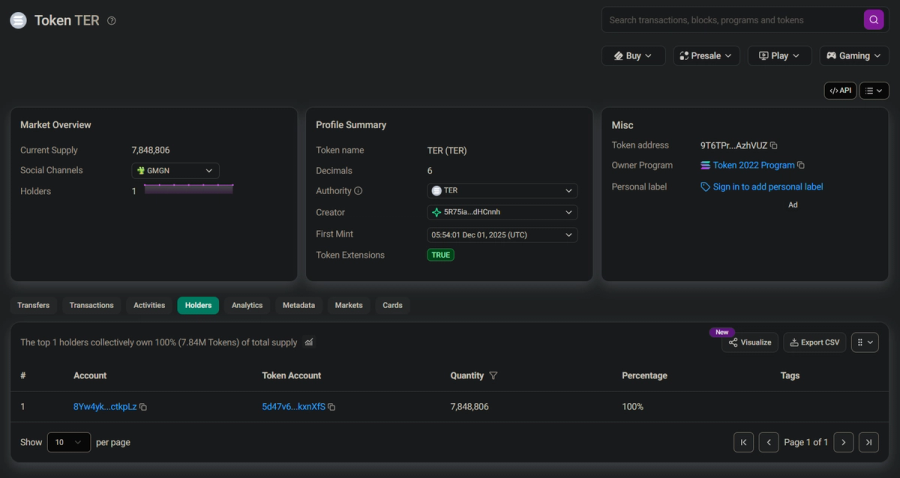The image size is (900, 478).
Task: Click the token name TER (TER)
Action: (x=447, y=151)
